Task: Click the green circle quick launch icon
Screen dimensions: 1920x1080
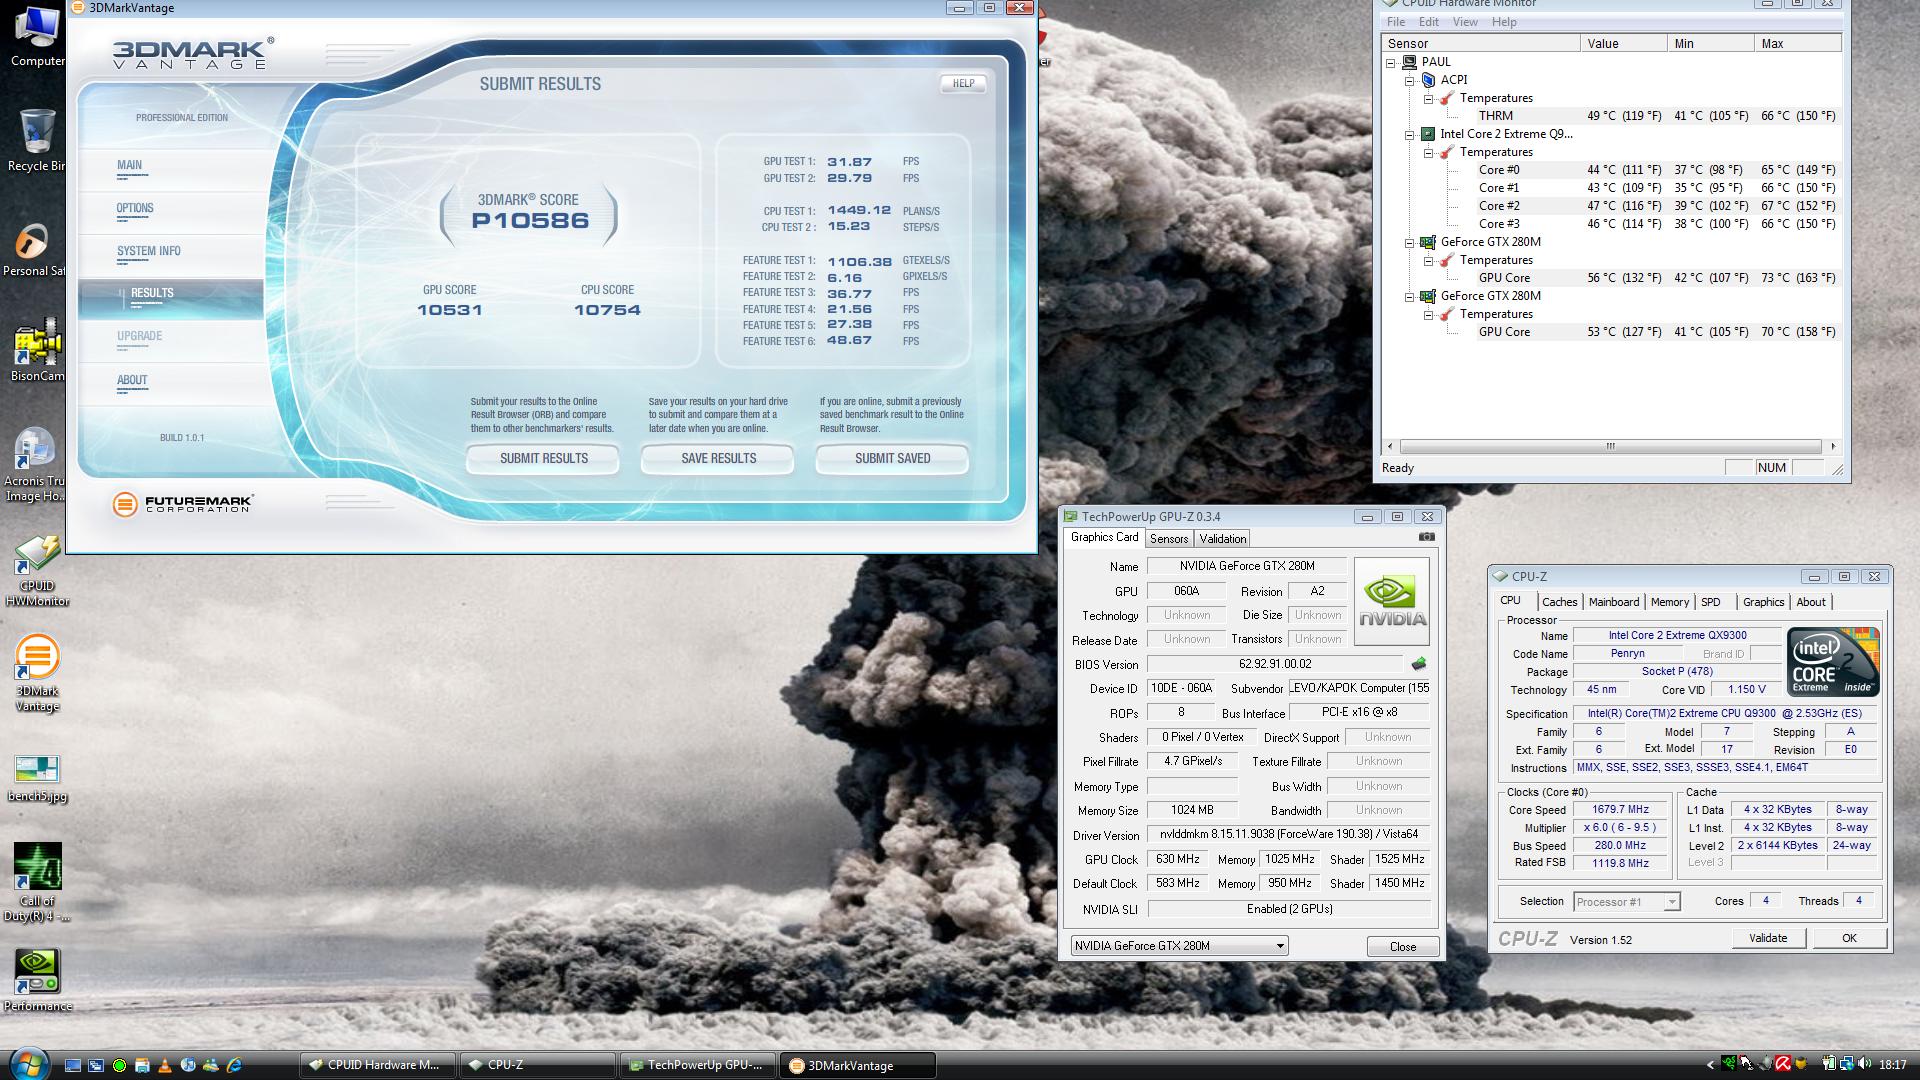Action: coord(119,1065)
